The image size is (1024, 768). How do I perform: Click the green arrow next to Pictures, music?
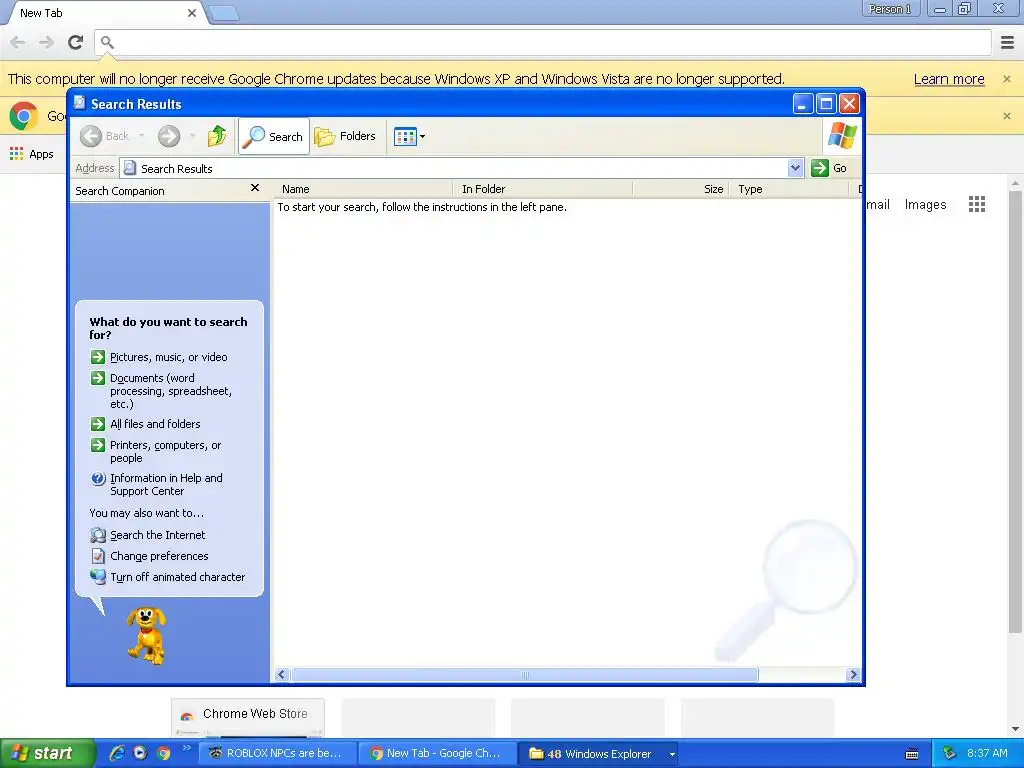tap(98, 357)
